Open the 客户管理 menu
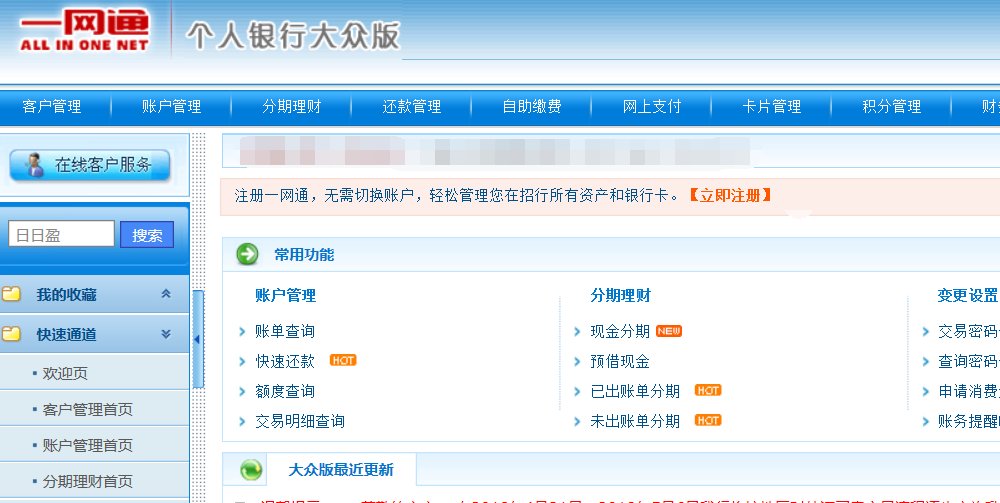This screenshot has width=1000, height=503. (52, 106)
